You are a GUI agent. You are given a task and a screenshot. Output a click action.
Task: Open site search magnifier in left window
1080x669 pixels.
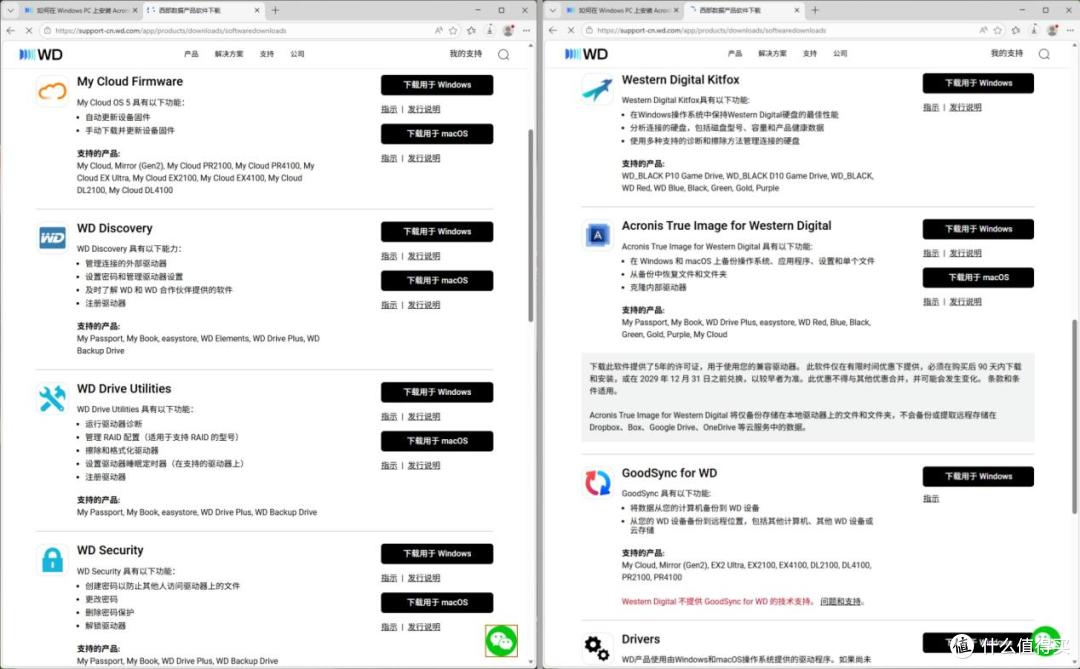coord(503,54)
